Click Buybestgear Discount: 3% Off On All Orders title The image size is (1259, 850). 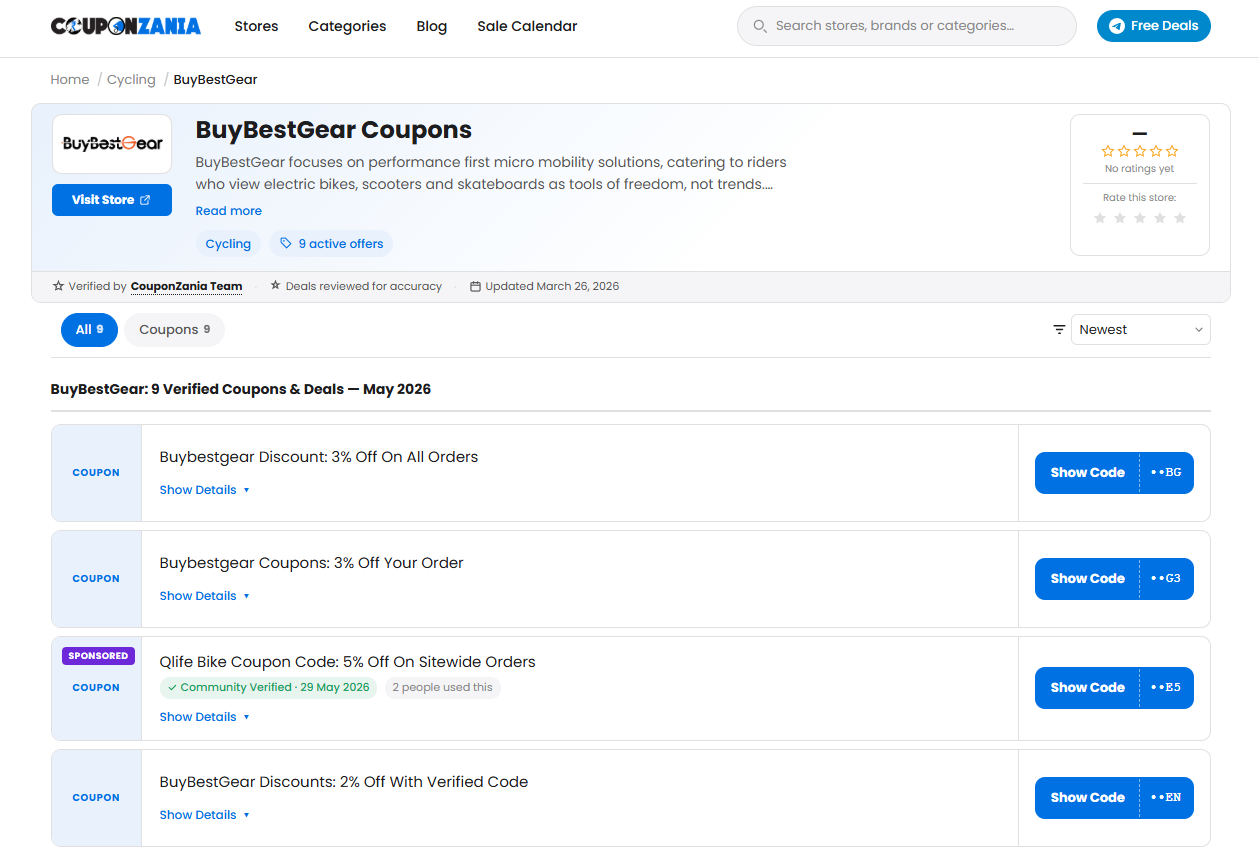319,457
